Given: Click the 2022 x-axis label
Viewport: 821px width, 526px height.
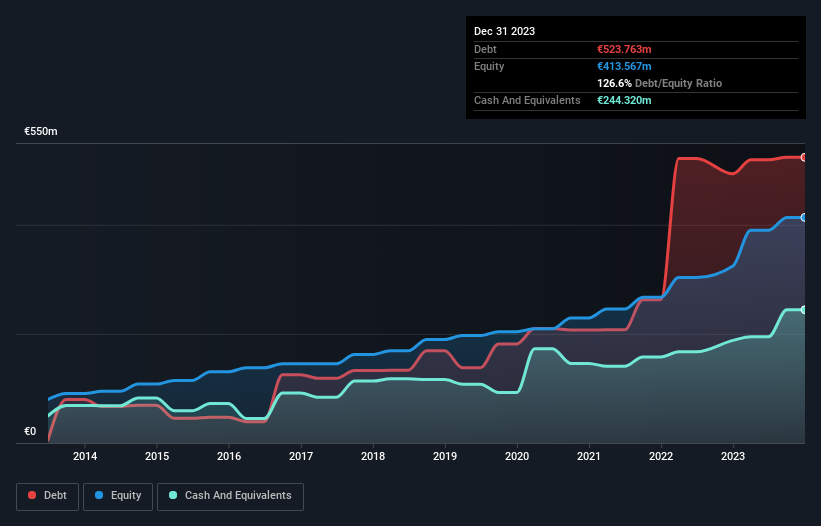Looking at the screenshot, I should [661, 456].
